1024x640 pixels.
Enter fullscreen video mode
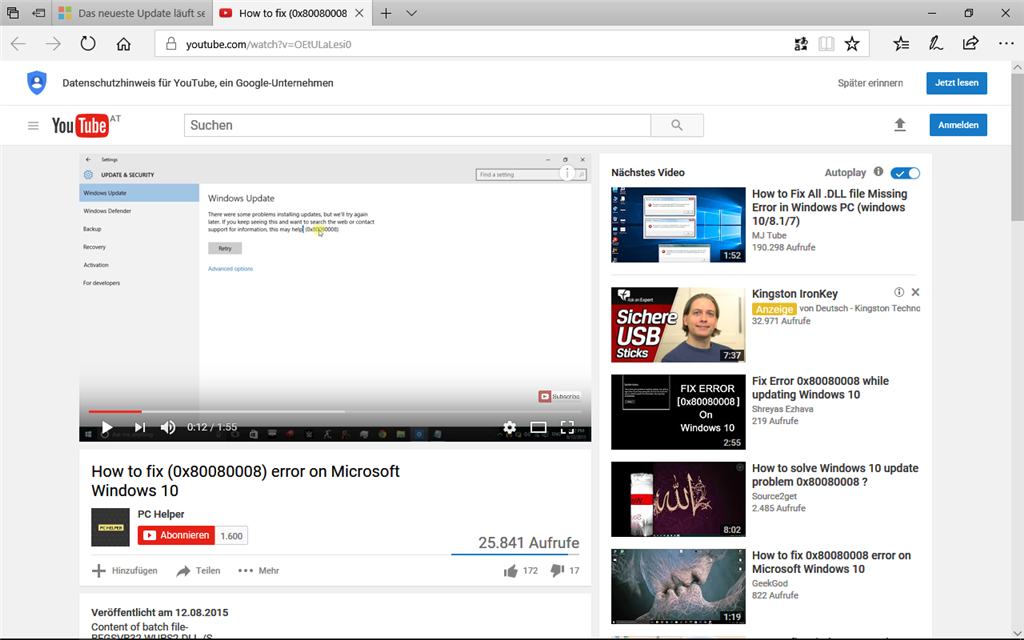coord(567,427)
